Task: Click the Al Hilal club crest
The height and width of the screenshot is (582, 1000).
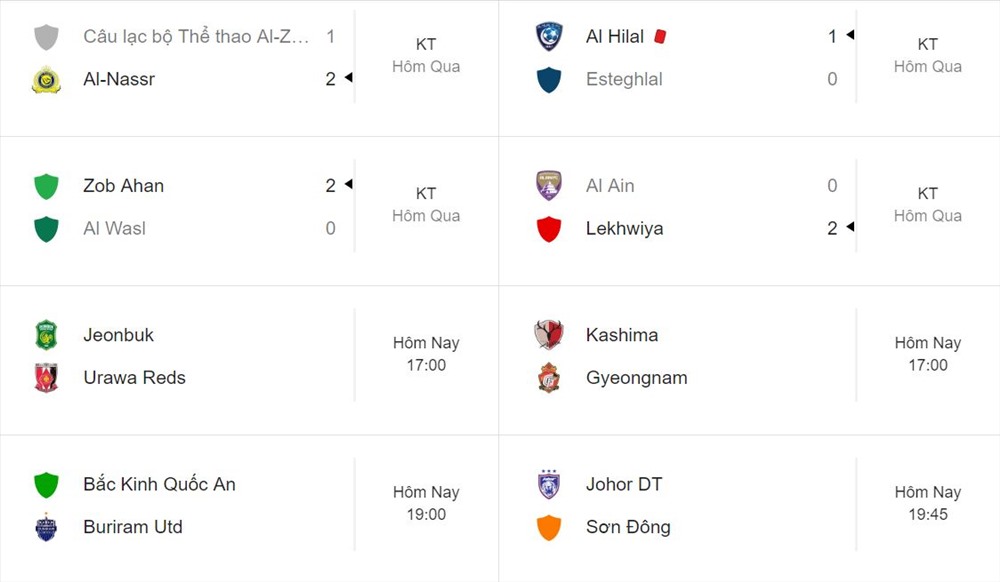Action: [548, 36]
